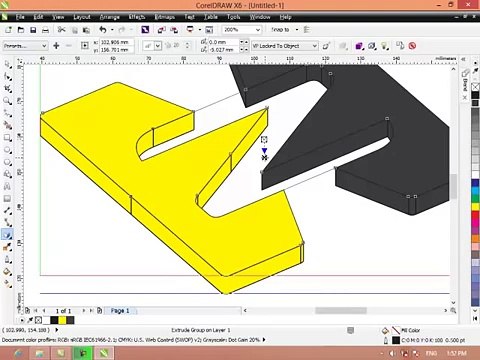Viewport: 480px width, 360px height.
Task: Adjust the extrusion depth stepper
Action: [x=188, y=46]
